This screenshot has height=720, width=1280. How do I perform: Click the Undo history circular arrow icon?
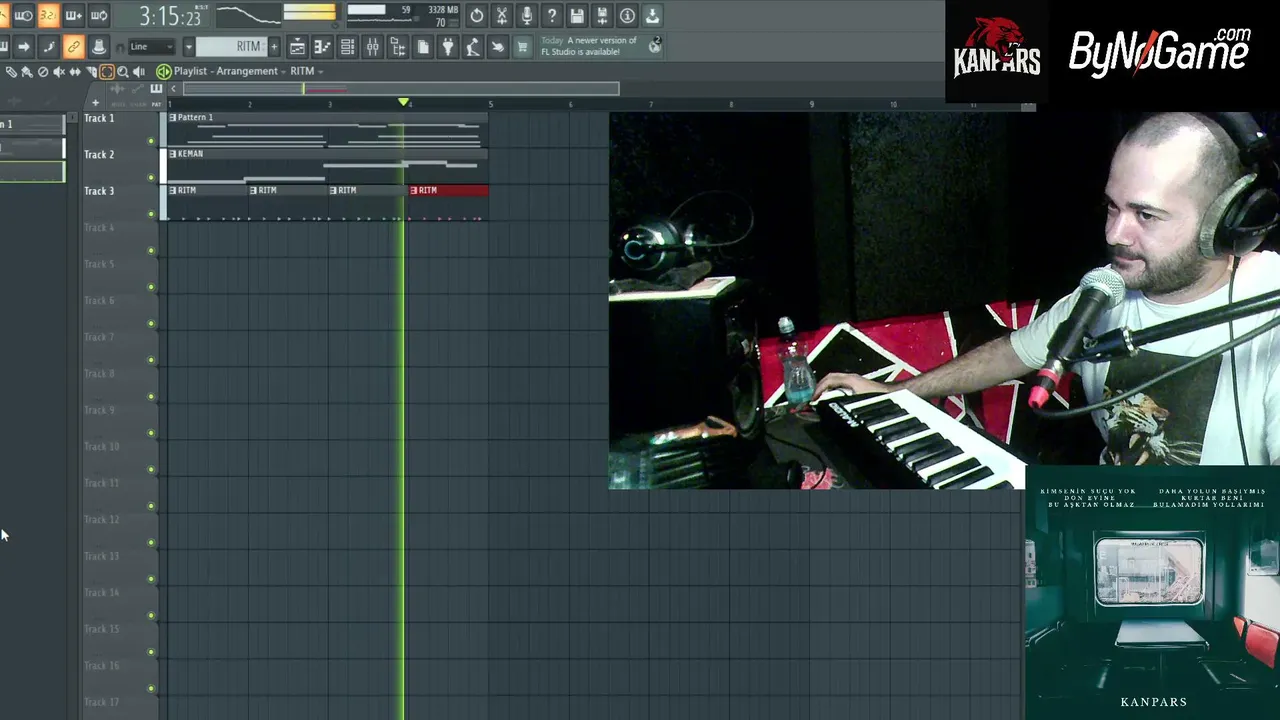[x=477, y=16]
